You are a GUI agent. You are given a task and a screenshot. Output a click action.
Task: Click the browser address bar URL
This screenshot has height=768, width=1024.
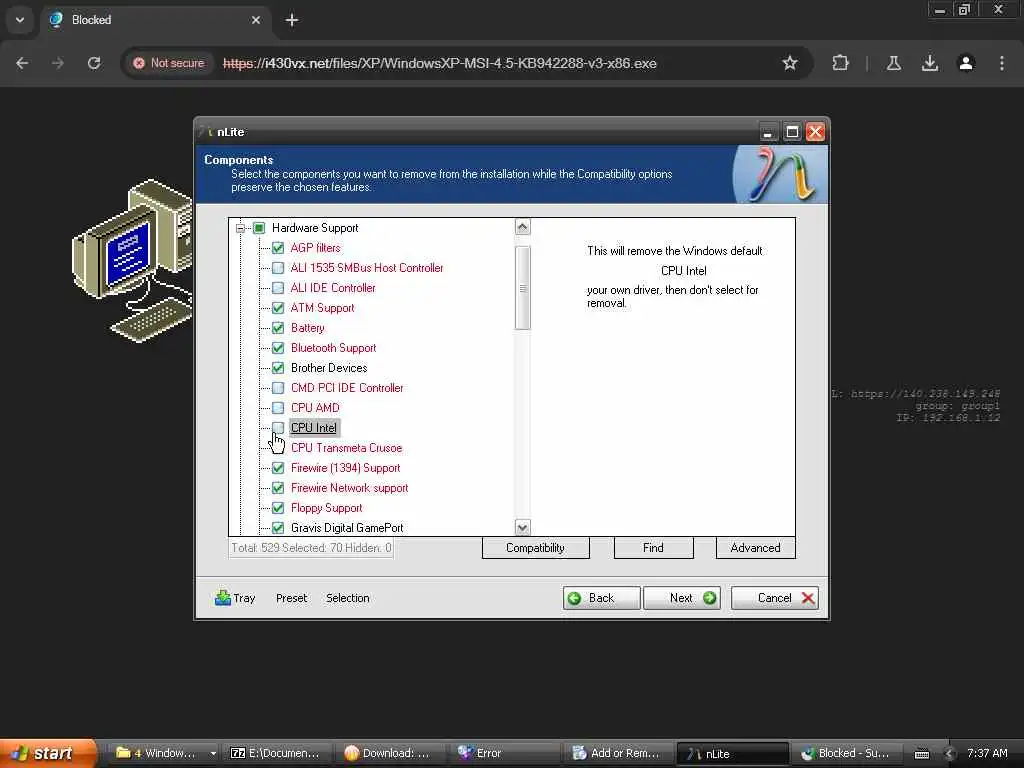[x=440, y=63]
